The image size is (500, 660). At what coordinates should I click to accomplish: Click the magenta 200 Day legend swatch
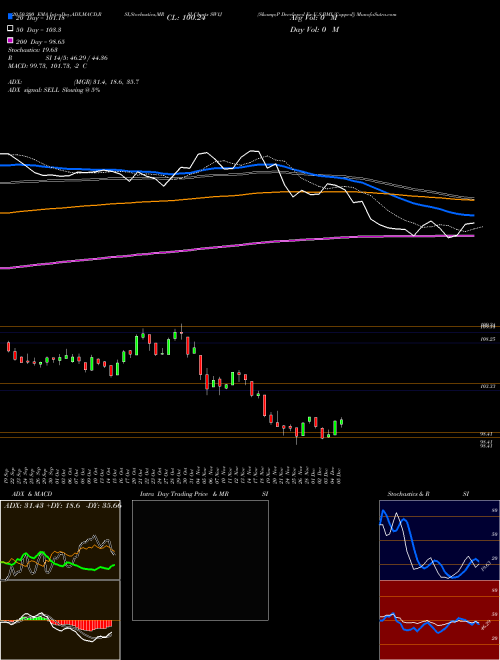tap(10, 41)
